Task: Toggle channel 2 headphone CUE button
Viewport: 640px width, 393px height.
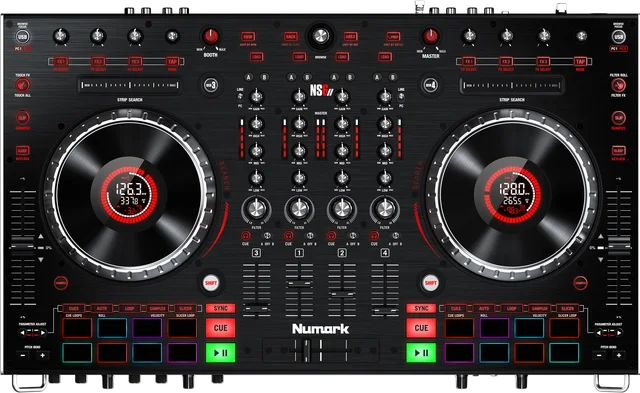Action: 331,235
